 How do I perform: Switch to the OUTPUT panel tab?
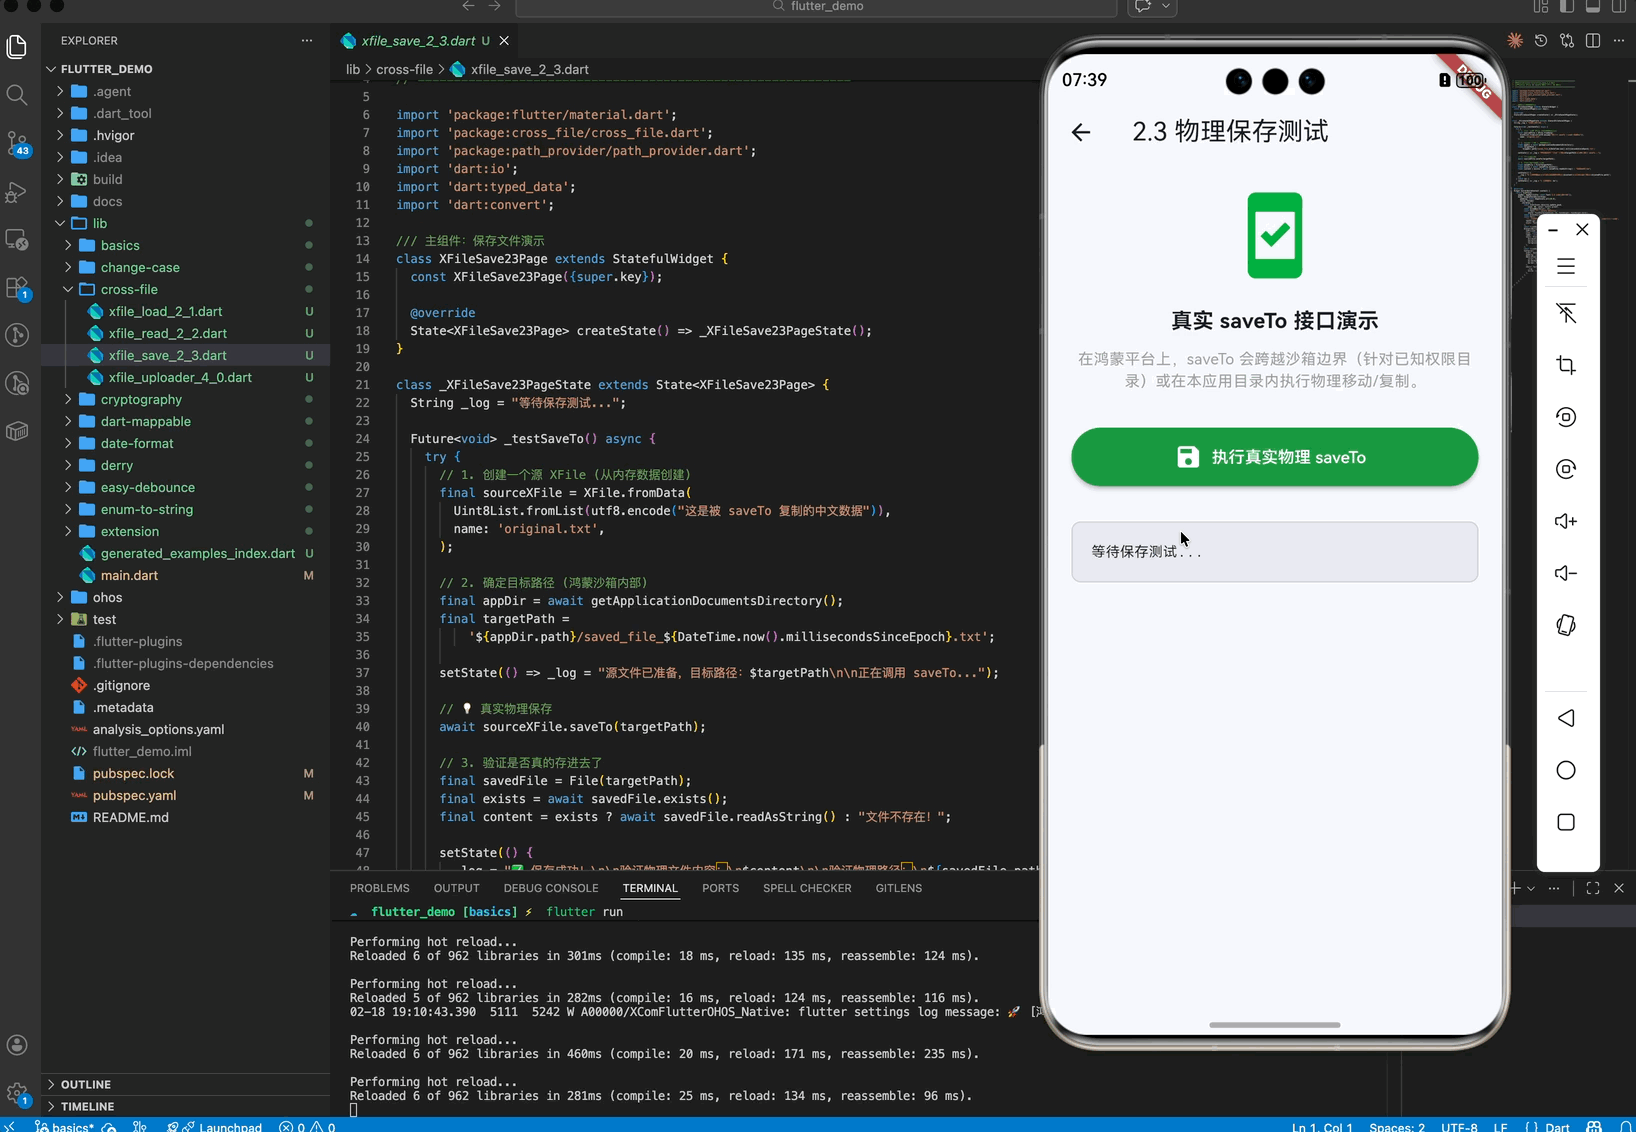tap(457, 888)
